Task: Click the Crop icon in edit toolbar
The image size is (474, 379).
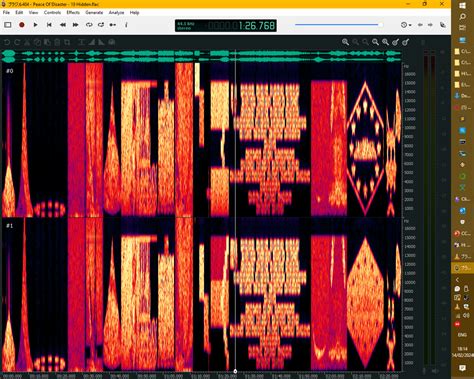Action: [x=67, y=42]
